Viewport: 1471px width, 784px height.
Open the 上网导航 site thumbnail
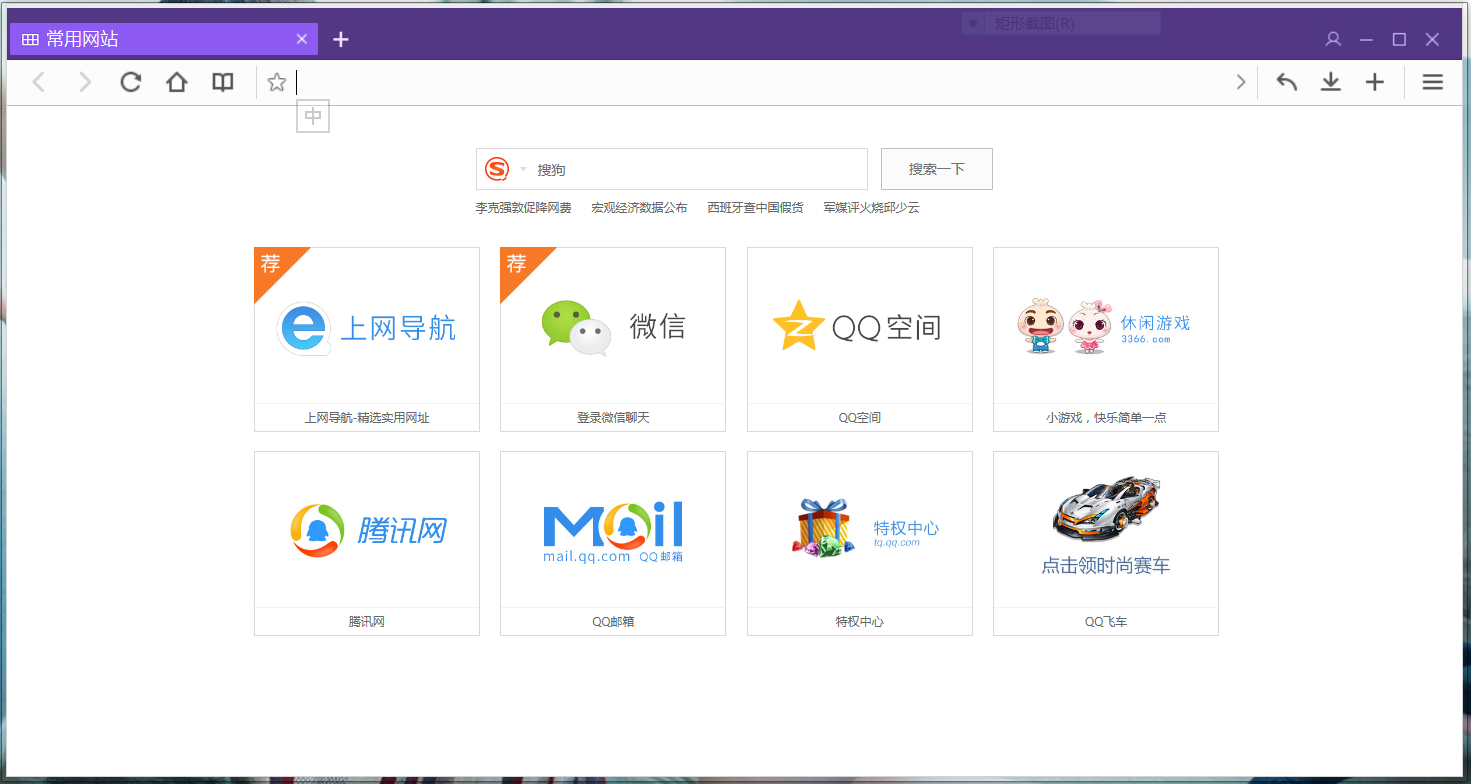(367, 326)
